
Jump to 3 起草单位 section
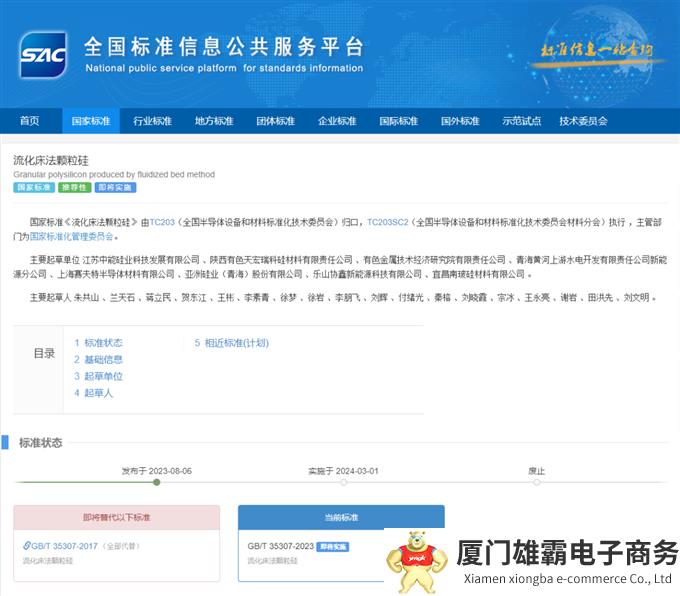point(98,376)
